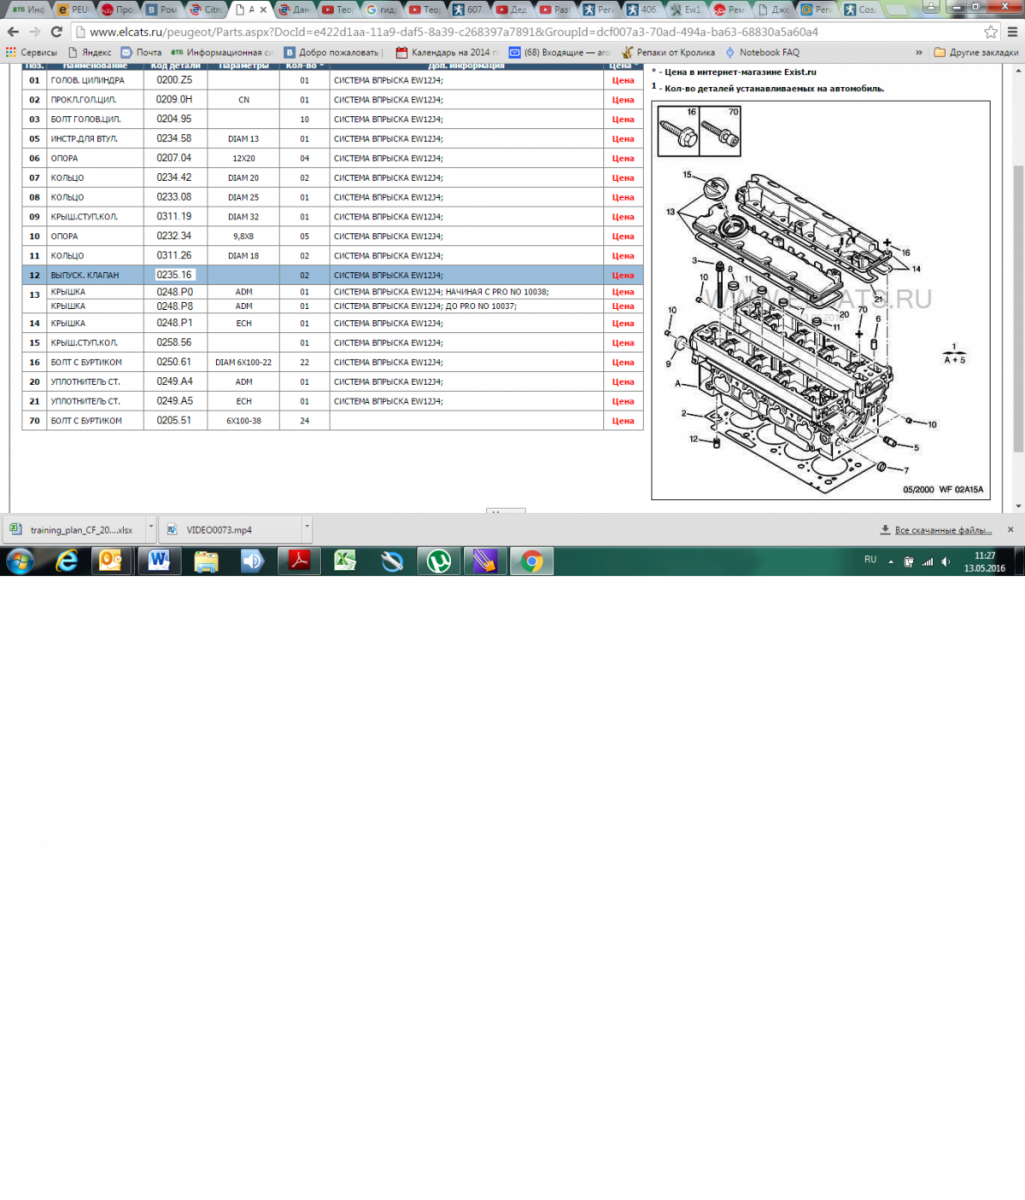1025x1200 pixels.
Task: Click the Windows Start button
Action: [x=19, y=561]
